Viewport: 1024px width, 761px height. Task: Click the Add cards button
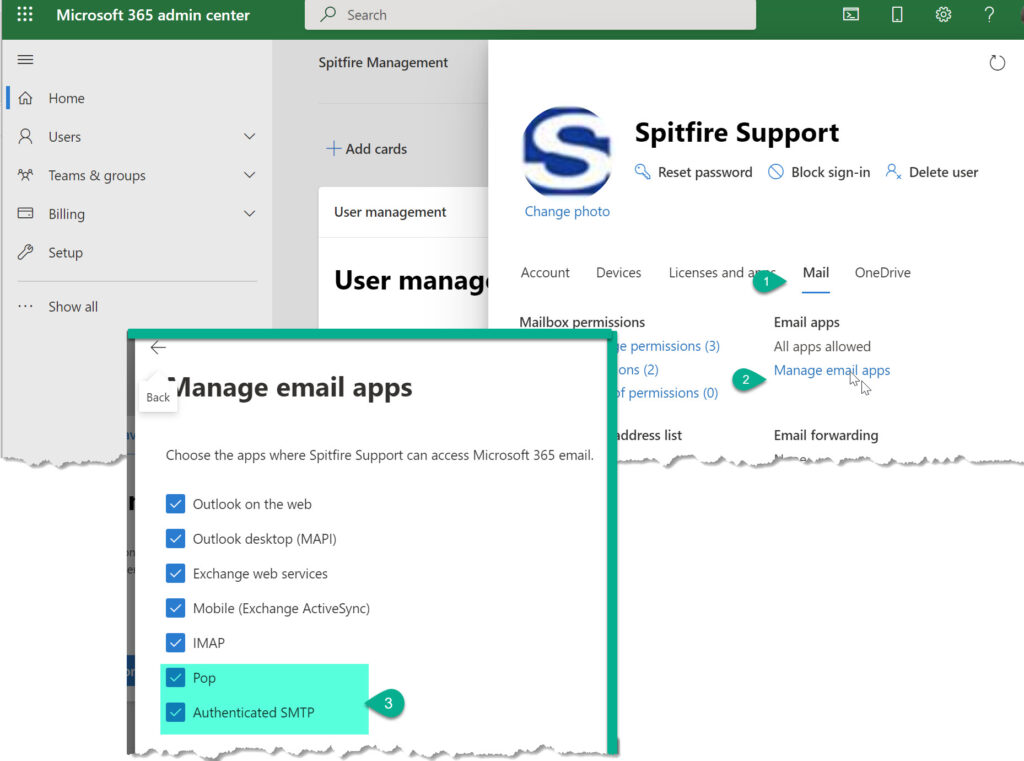366,148
